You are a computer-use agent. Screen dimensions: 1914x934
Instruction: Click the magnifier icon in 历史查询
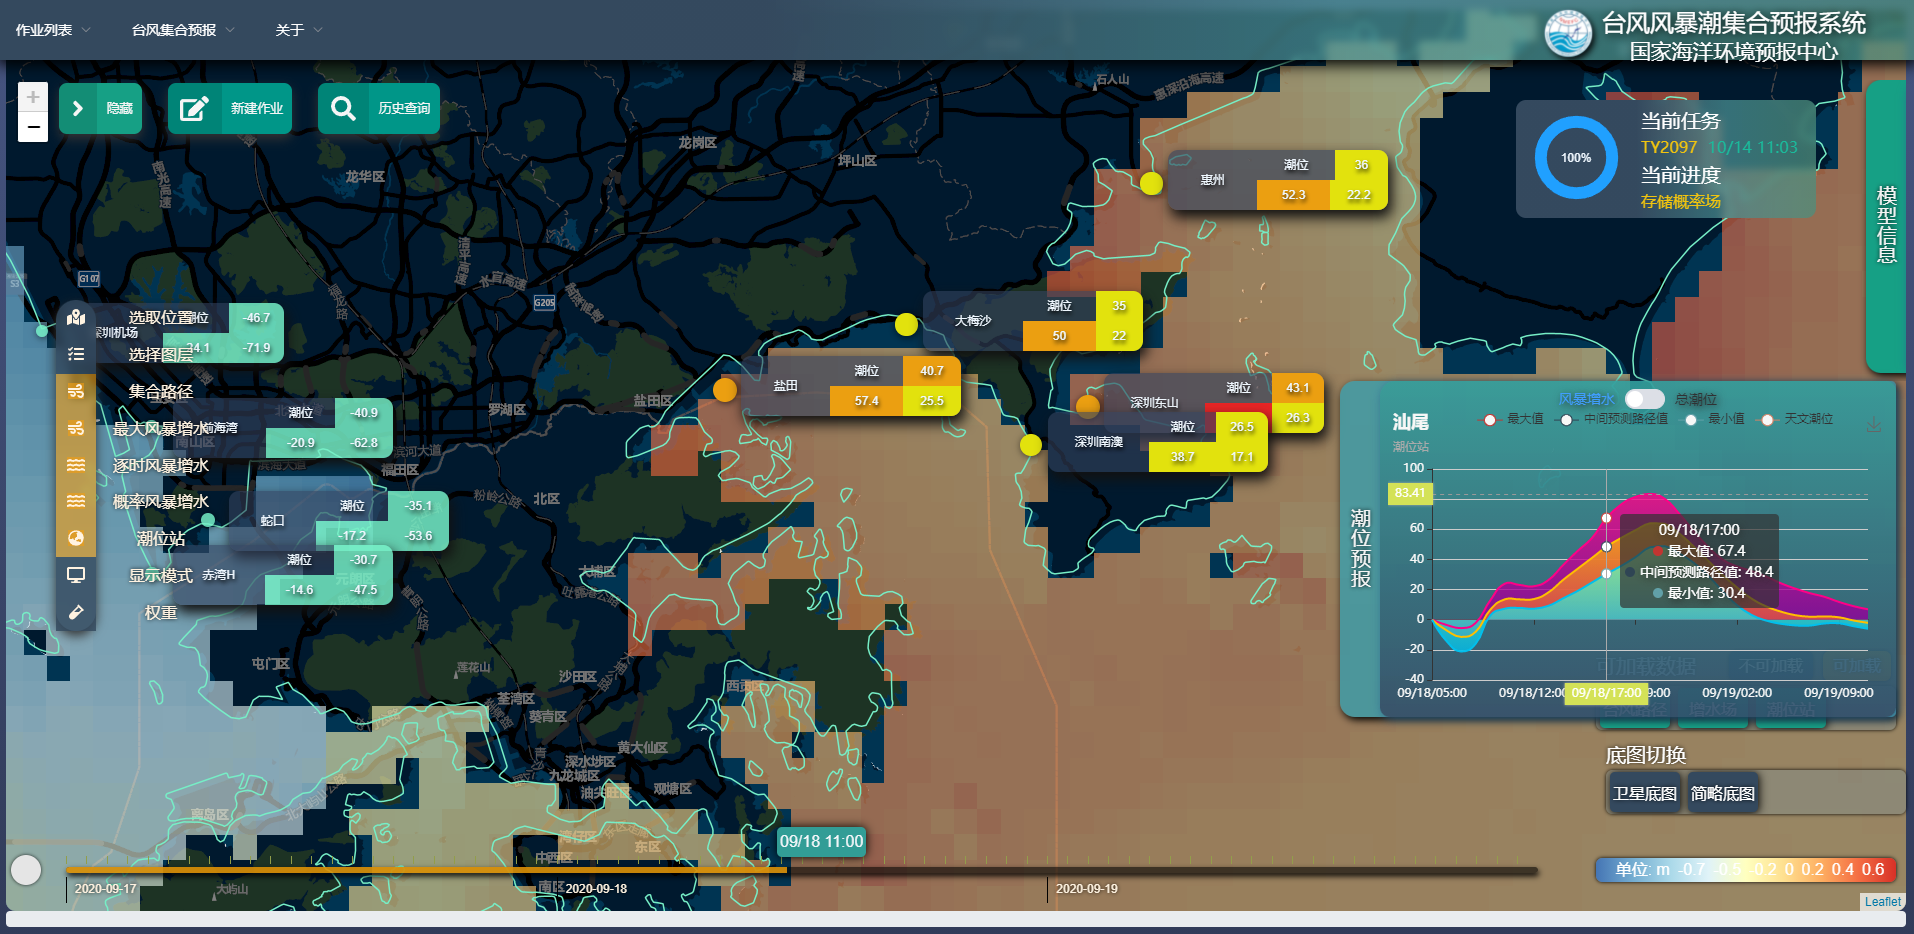[343, 108]
